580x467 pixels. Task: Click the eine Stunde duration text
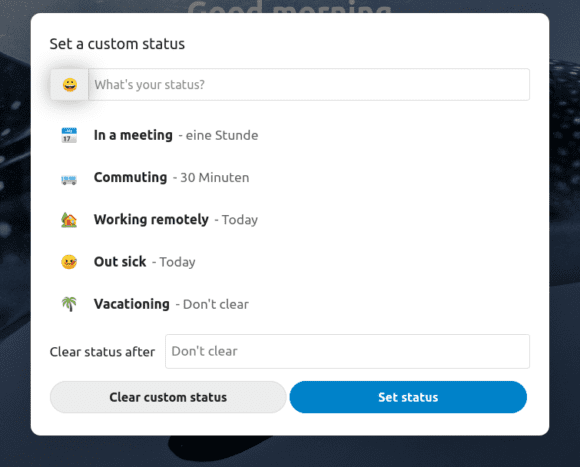[x=222, y=135]
